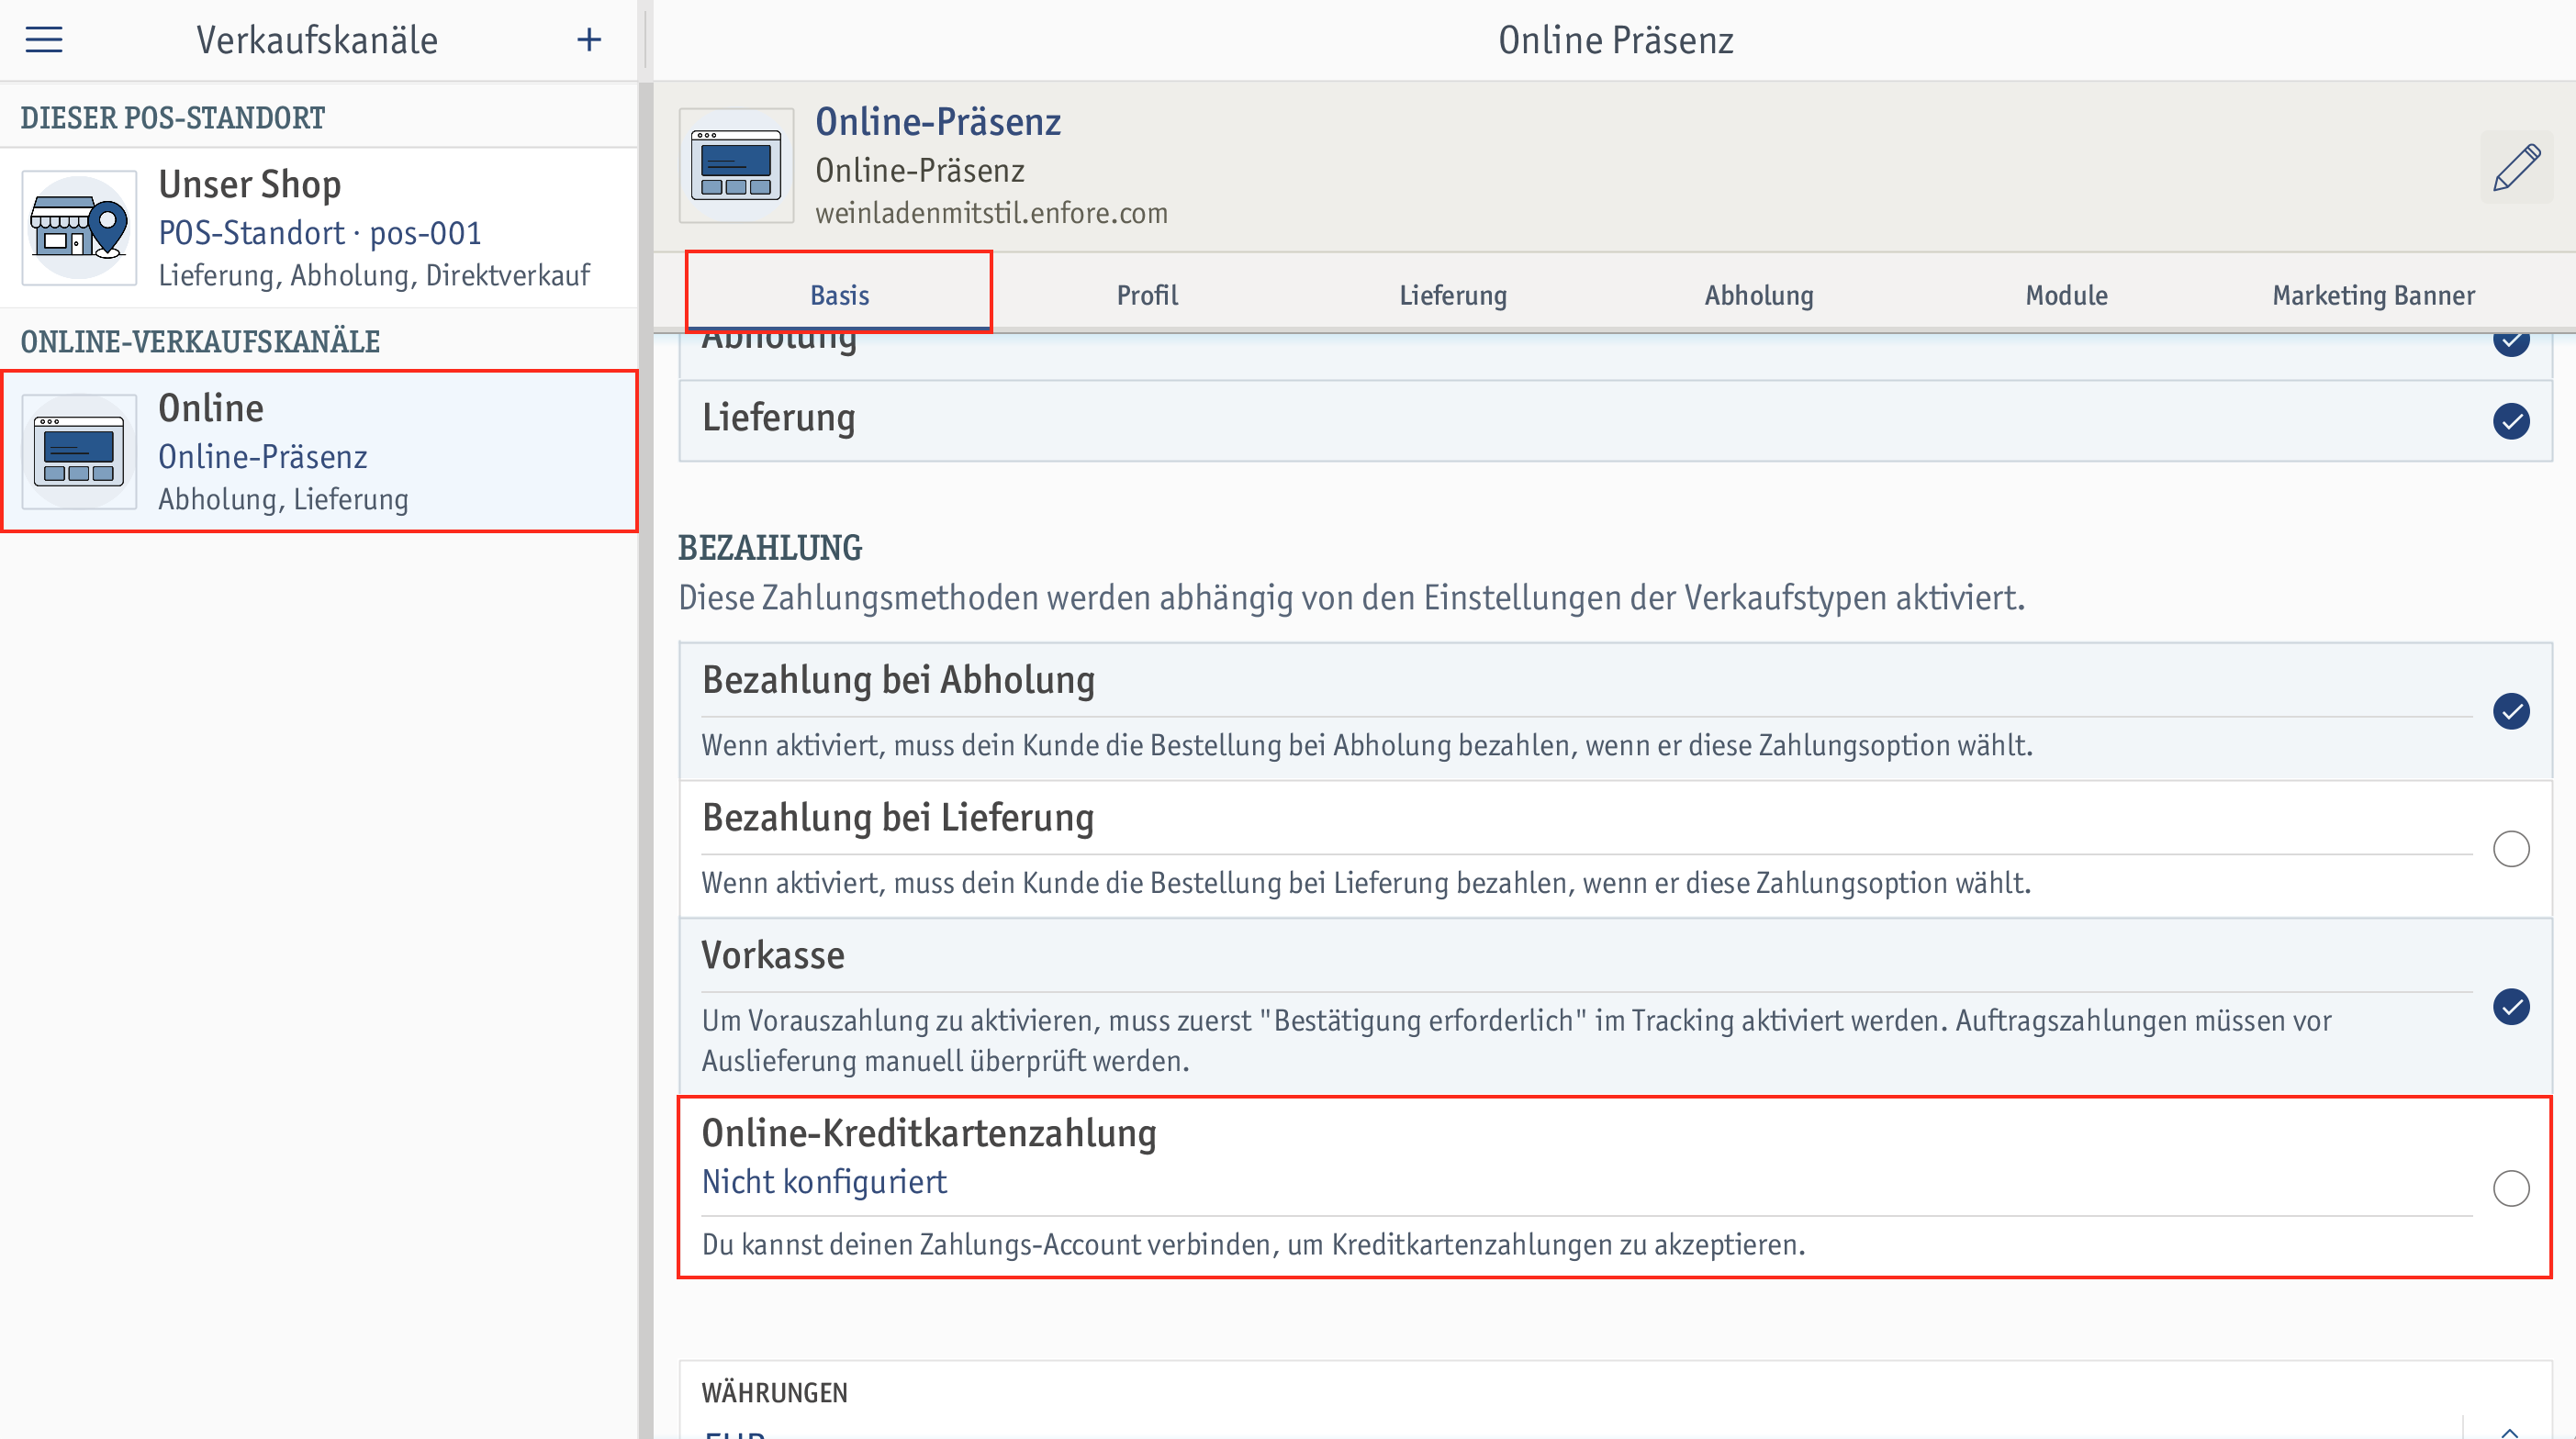Select the Unser Shop POS location
Screen dimensions: 2576x1439
(319, 228)
